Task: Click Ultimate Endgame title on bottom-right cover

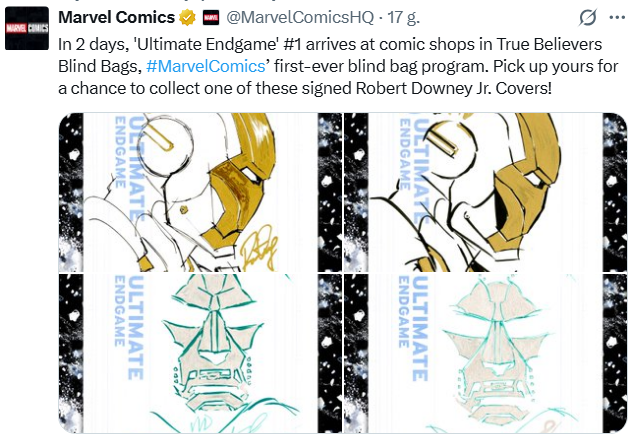Action: (x=413, y=328)
